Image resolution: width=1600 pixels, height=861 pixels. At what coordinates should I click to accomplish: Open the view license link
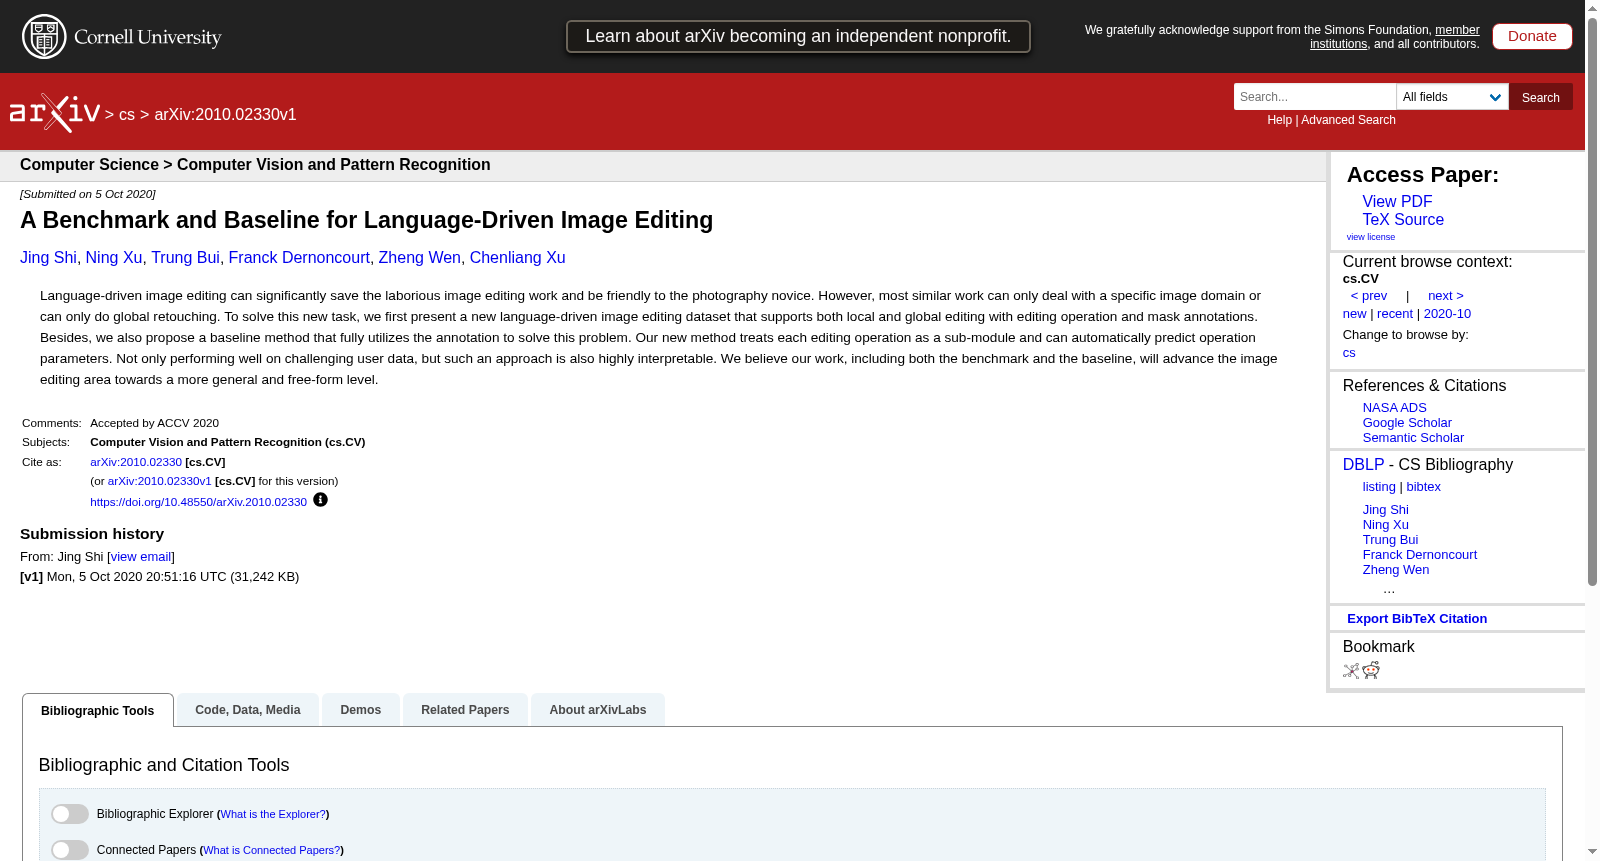(1371, 237)
